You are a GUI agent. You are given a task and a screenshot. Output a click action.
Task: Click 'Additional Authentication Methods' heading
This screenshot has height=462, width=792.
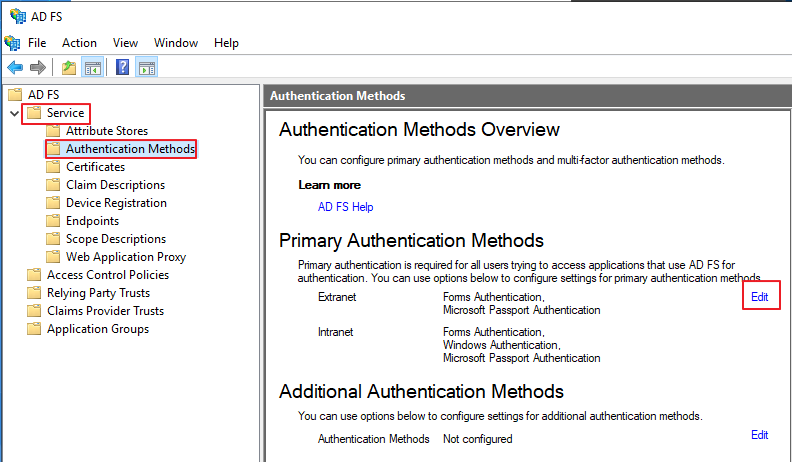coord(421,391)
